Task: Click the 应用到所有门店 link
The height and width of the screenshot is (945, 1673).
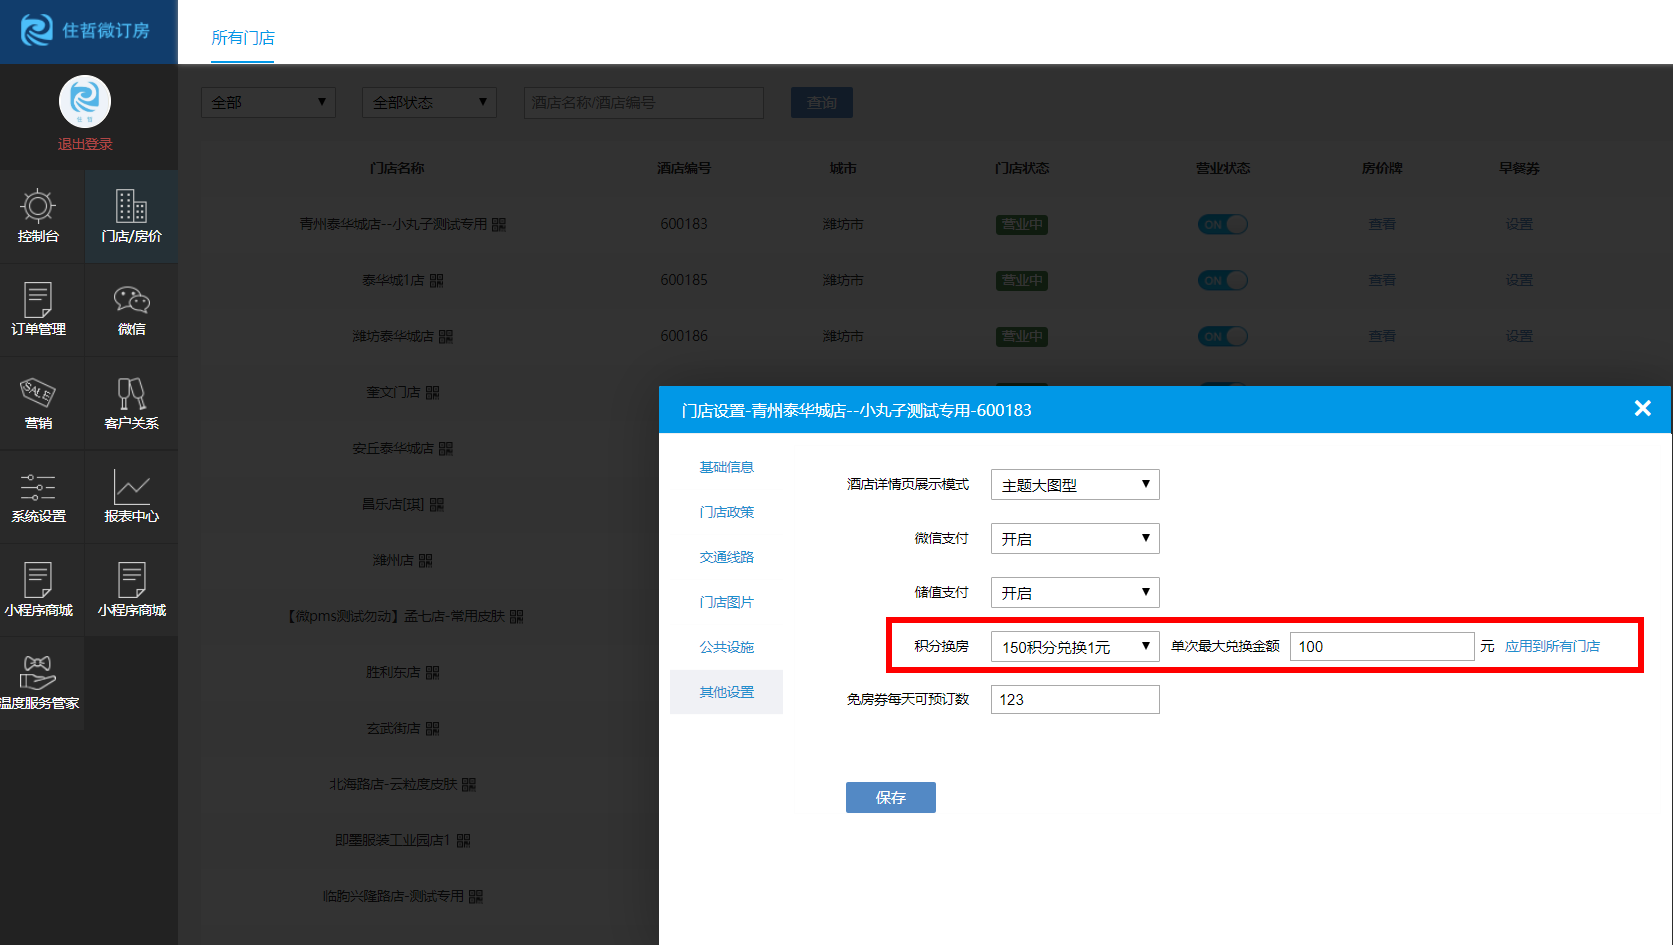Action: [1552, 647]
